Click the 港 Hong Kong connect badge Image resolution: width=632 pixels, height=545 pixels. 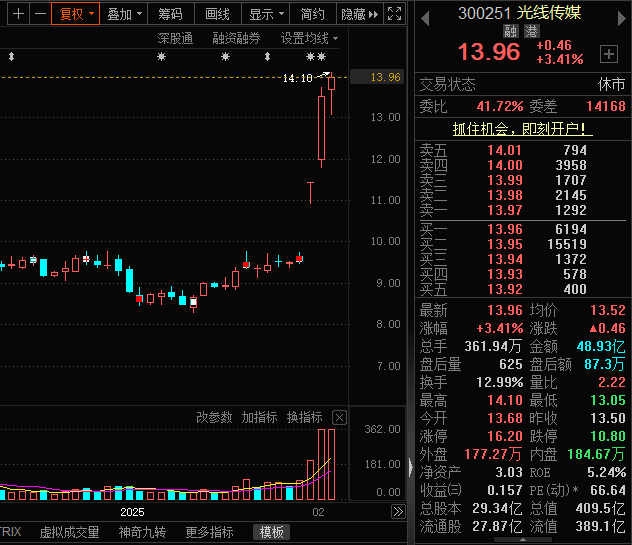pyautogui.click(x=530, y=32)
